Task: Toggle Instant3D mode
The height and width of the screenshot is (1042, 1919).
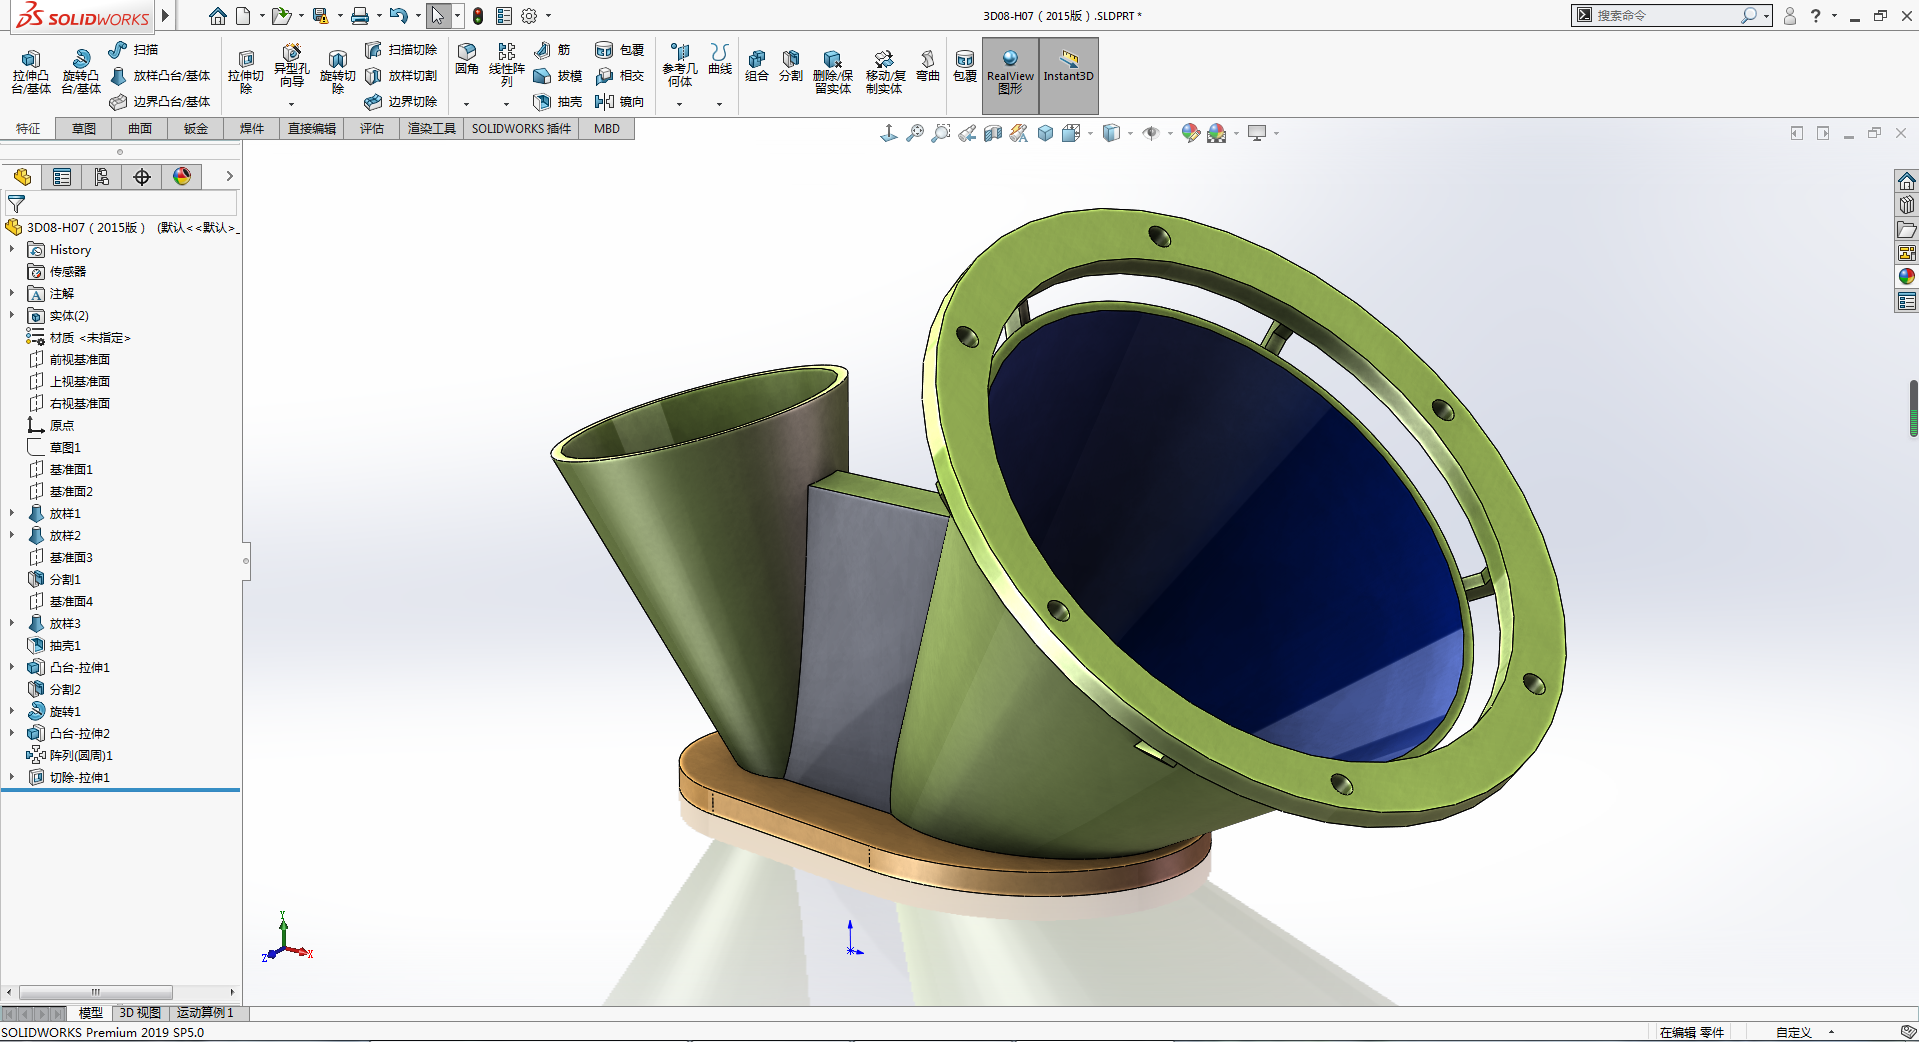Action: click(x=1068, y=74)
